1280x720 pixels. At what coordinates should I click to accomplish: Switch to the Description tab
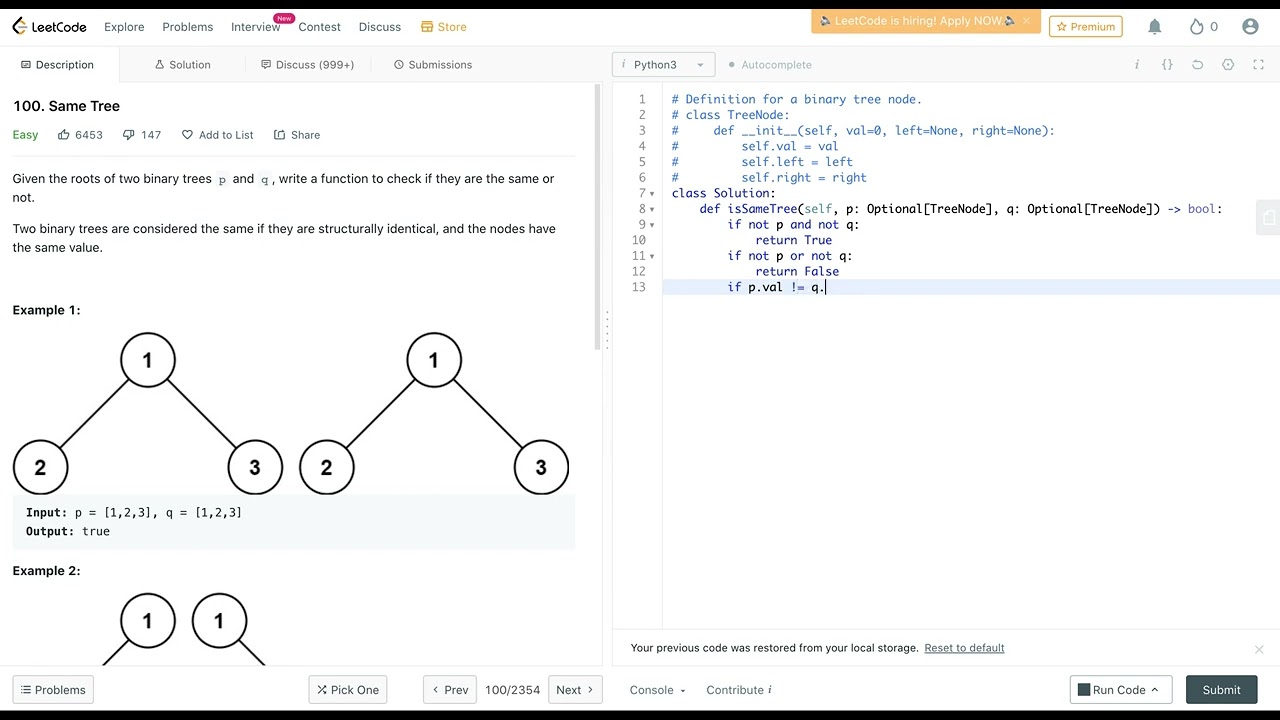(57, 65)
